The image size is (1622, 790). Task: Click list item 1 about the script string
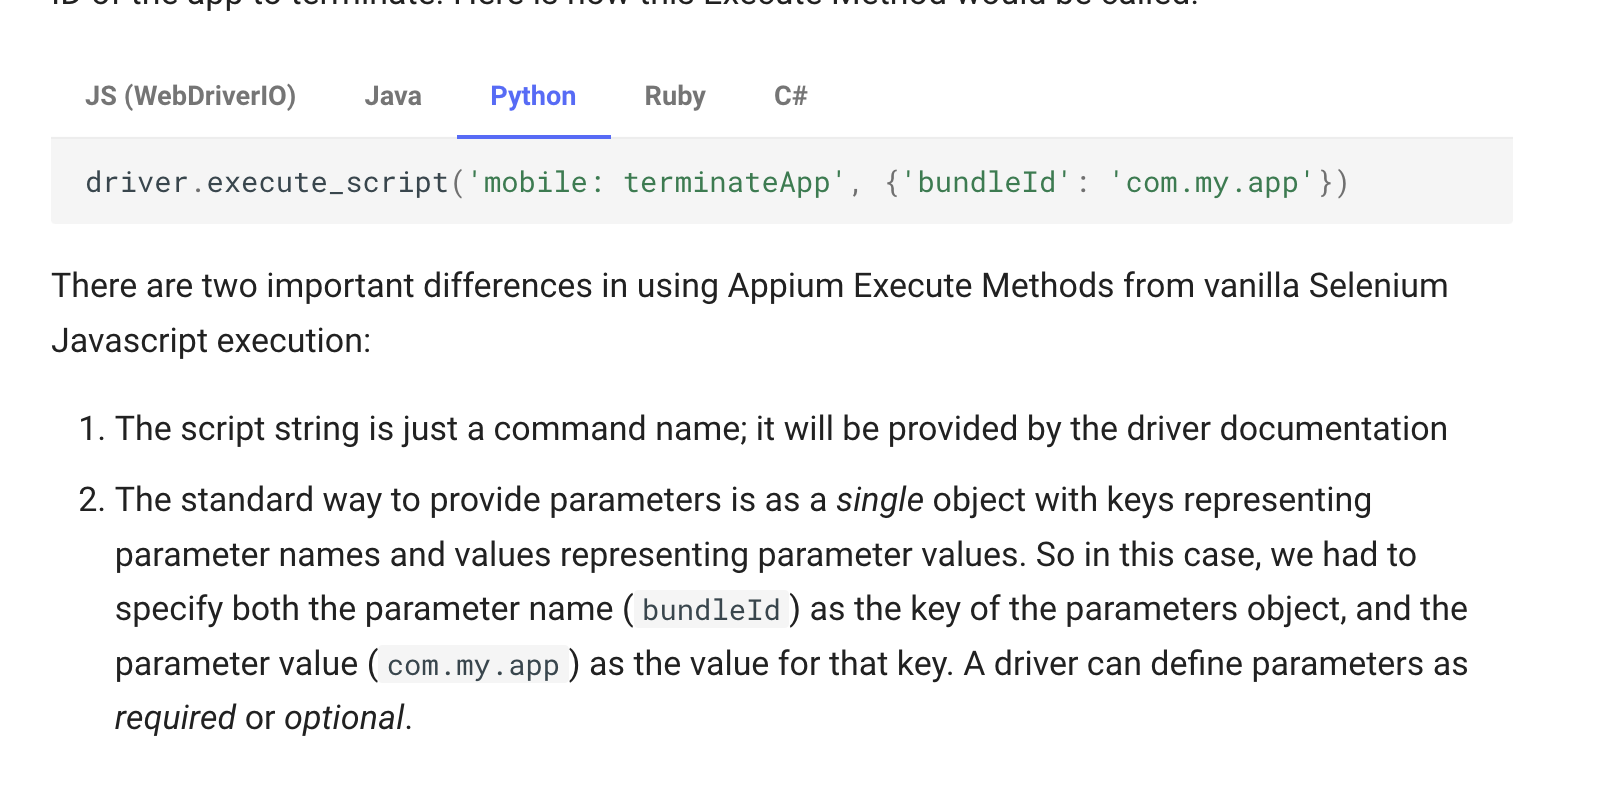click(x=780, y=428)
